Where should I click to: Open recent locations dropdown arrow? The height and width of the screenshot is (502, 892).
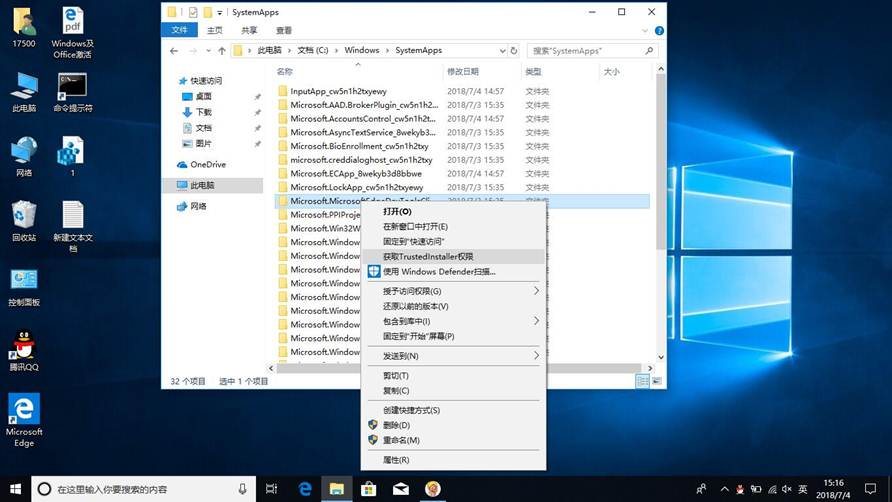pos(208,51)
